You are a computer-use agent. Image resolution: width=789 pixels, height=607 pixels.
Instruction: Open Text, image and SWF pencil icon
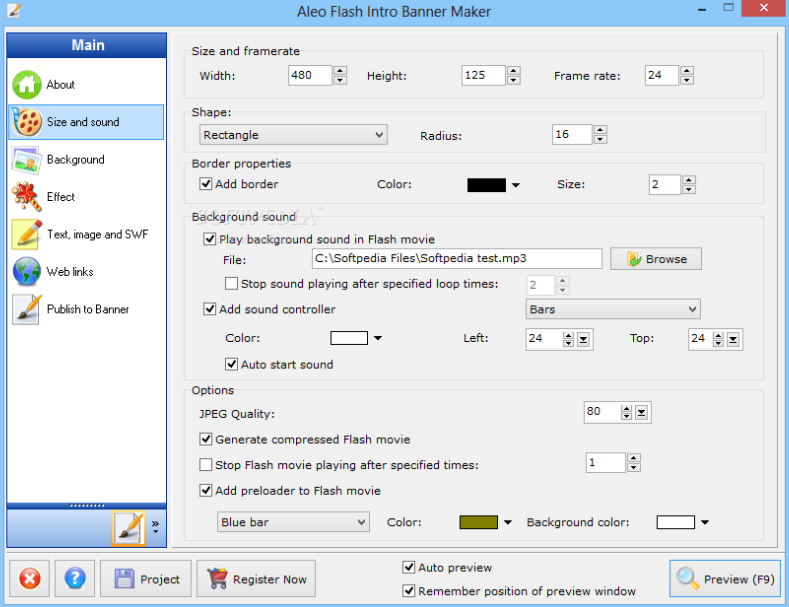27,235
